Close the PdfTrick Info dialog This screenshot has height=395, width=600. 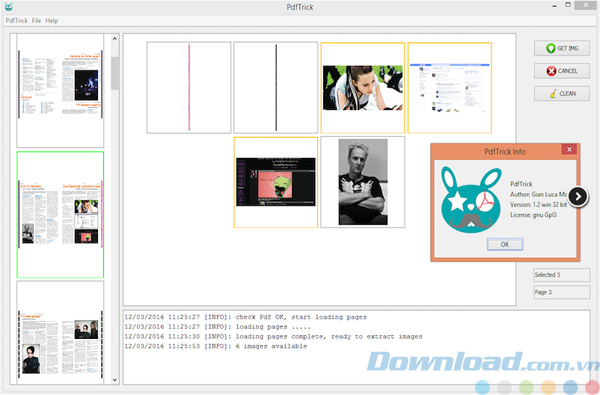pyautogui.click(x=569, y=149)
